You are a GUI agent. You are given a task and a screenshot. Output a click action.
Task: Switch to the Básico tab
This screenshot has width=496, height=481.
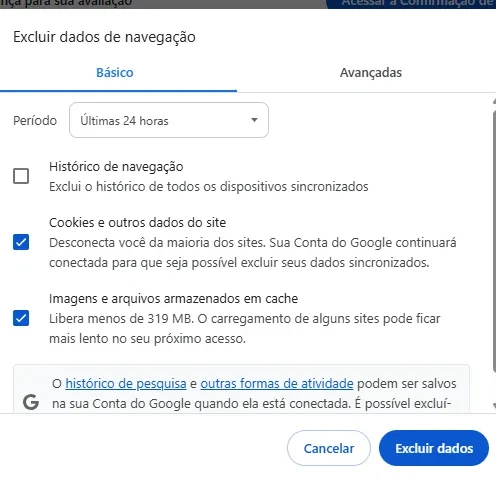(x=115, y=73)
